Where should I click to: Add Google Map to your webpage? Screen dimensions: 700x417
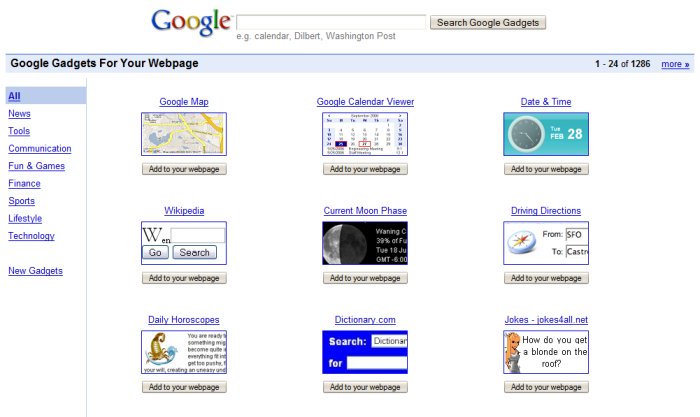(184, 169)
